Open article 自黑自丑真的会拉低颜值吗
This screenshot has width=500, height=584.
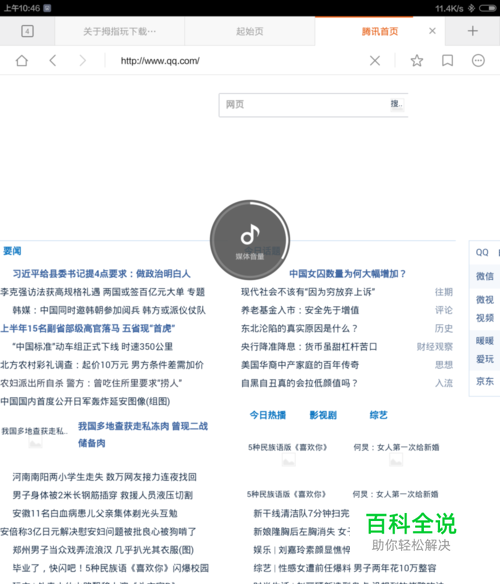pos(299,383)
